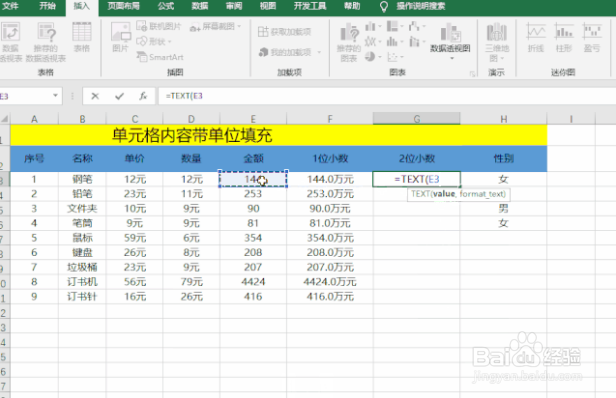
Task: Open Recommended PivotTables (推荐的数据透视表)
Action: tap(46, 42)
